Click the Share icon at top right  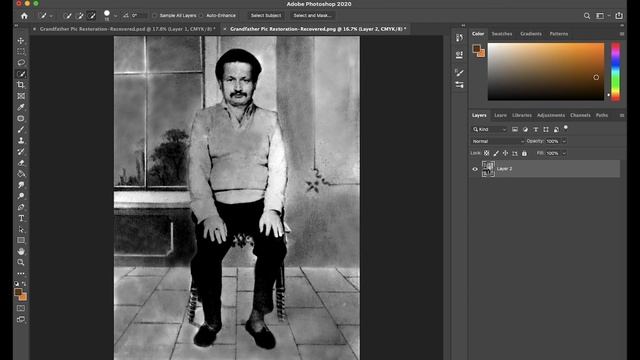pyautogui.click(x=619, y=16)
